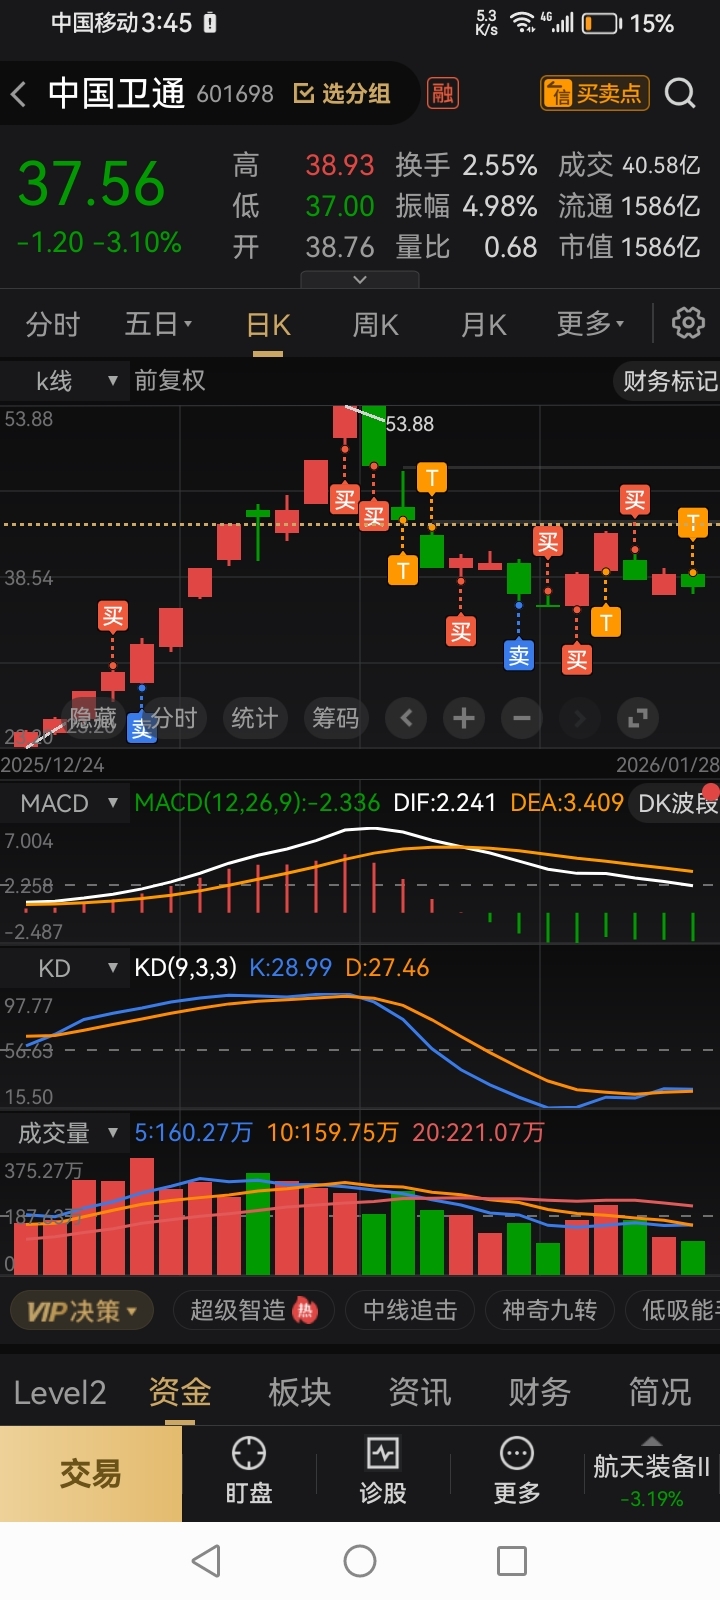This screenshot has width=720, height=1600.
Task: Change the 前复权 adjustment setting
Action: click(x=170, y=381)
